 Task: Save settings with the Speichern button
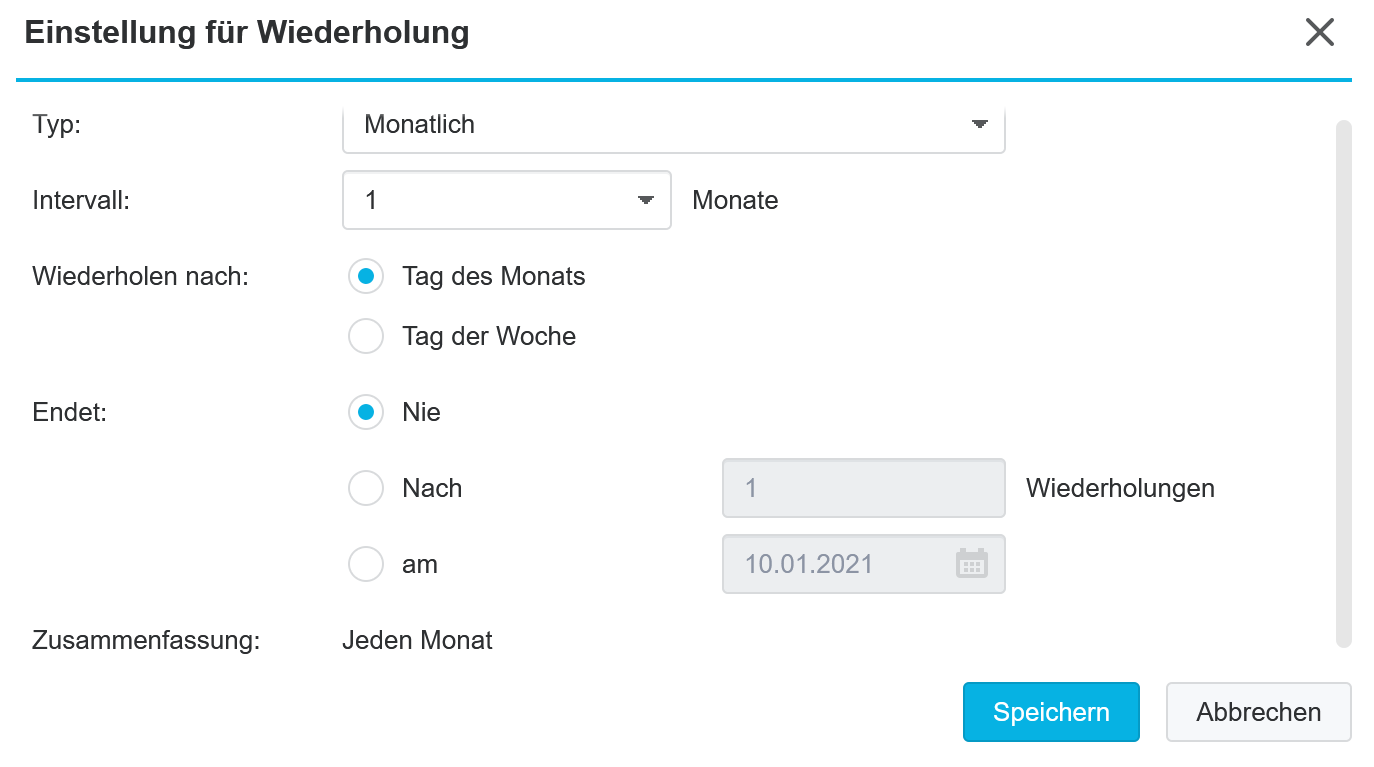[1051, 712]
